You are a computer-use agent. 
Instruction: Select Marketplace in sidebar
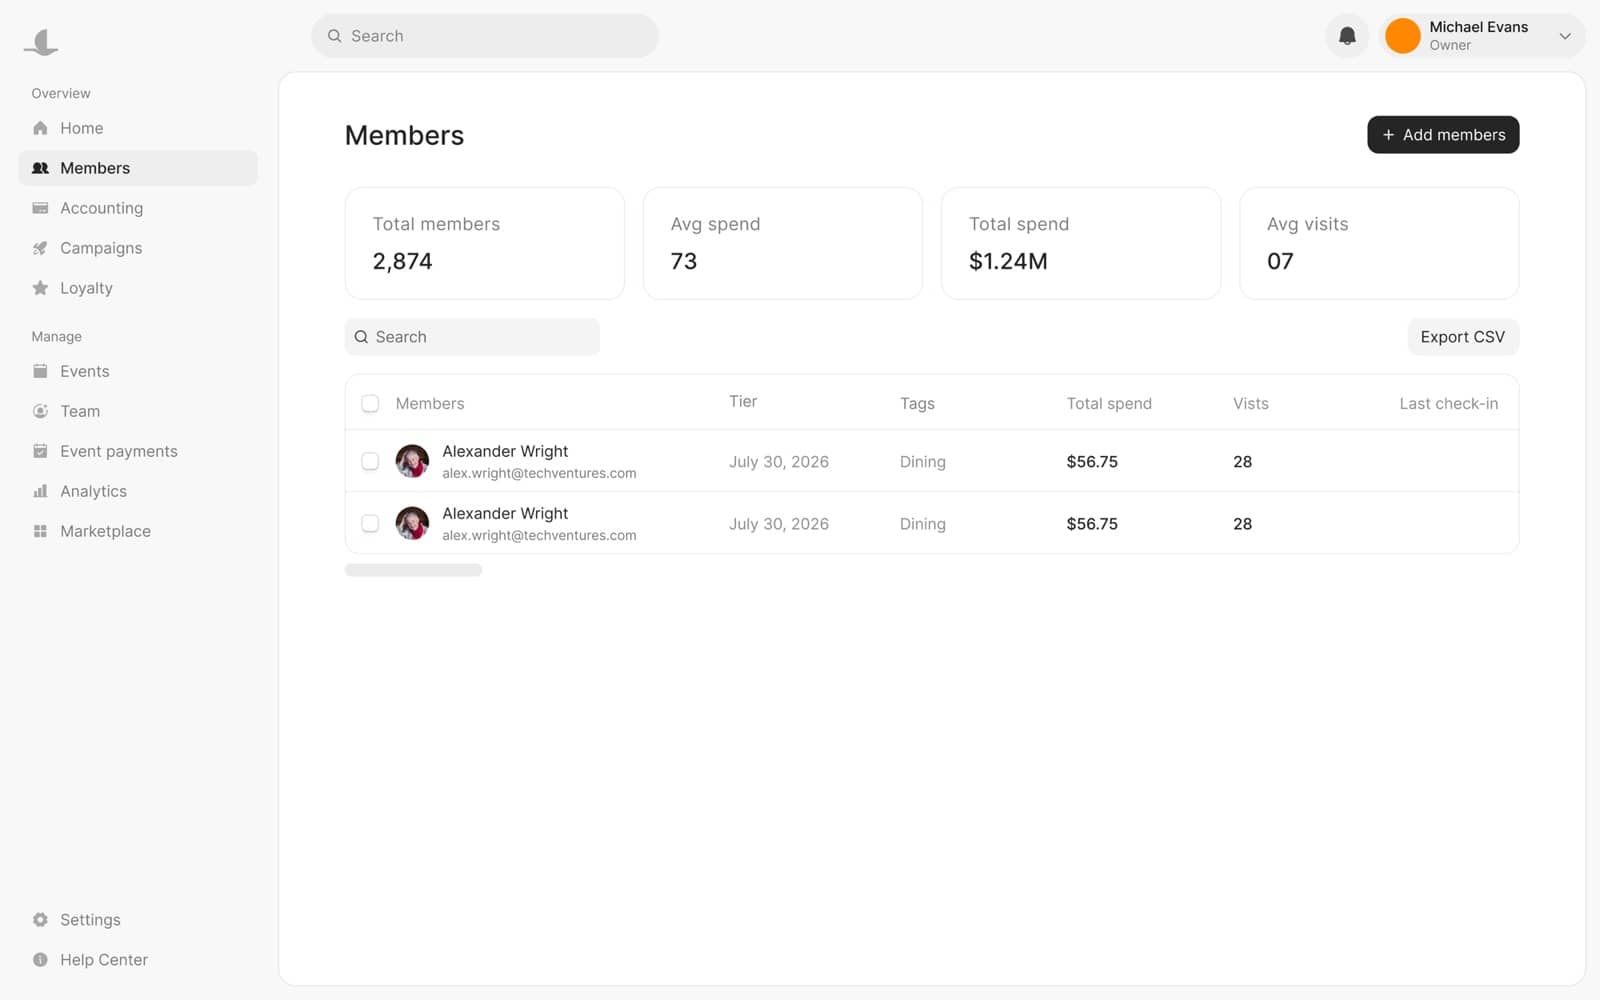click(138, 531)
